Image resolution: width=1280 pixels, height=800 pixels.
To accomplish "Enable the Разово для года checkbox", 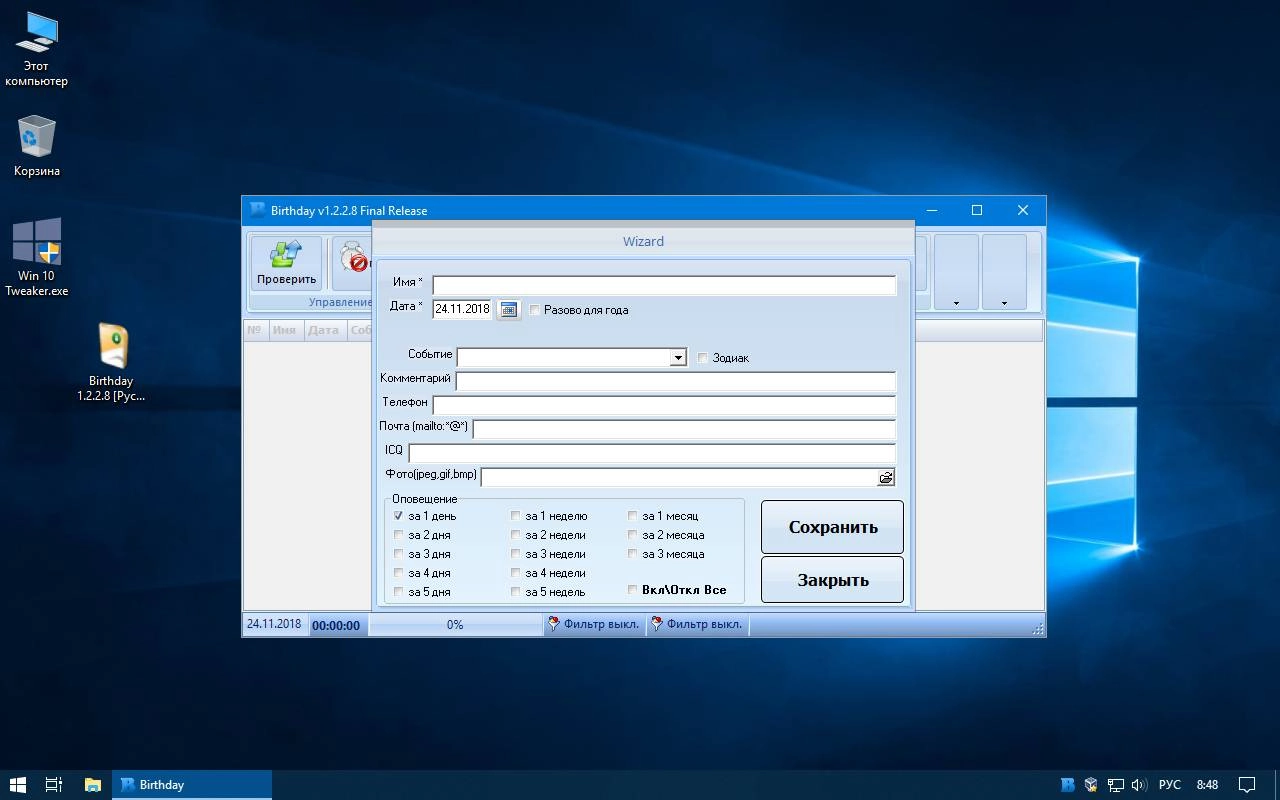I will tap(535, 310).
